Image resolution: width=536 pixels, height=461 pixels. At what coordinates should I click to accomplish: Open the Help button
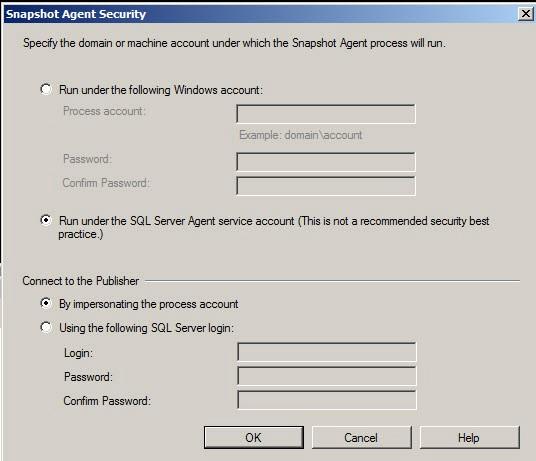tap(470, 437)
